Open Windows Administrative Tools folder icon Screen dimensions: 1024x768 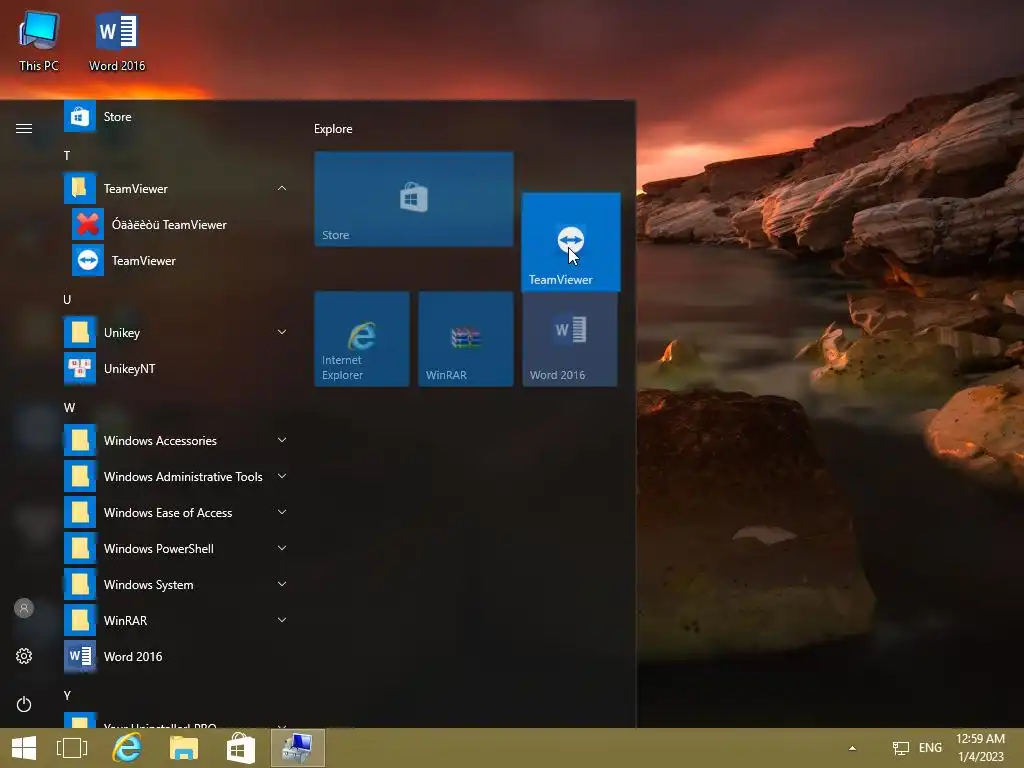(x=80, y=476)
